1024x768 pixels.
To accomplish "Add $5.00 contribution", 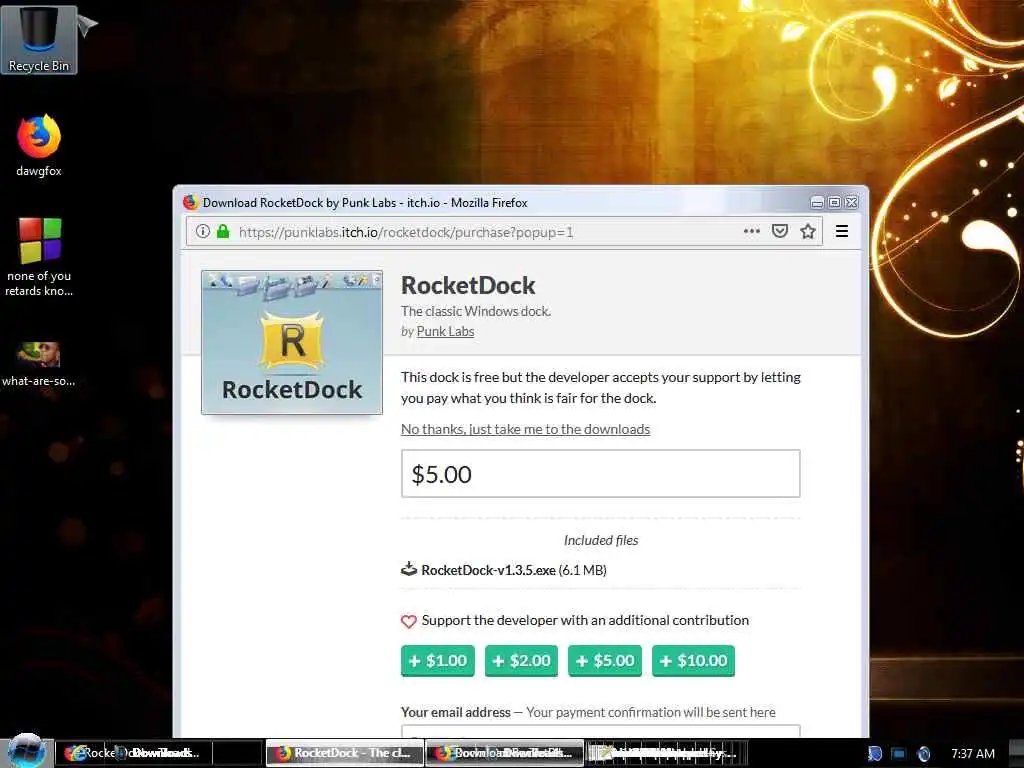I will click(x=605, y=661).
